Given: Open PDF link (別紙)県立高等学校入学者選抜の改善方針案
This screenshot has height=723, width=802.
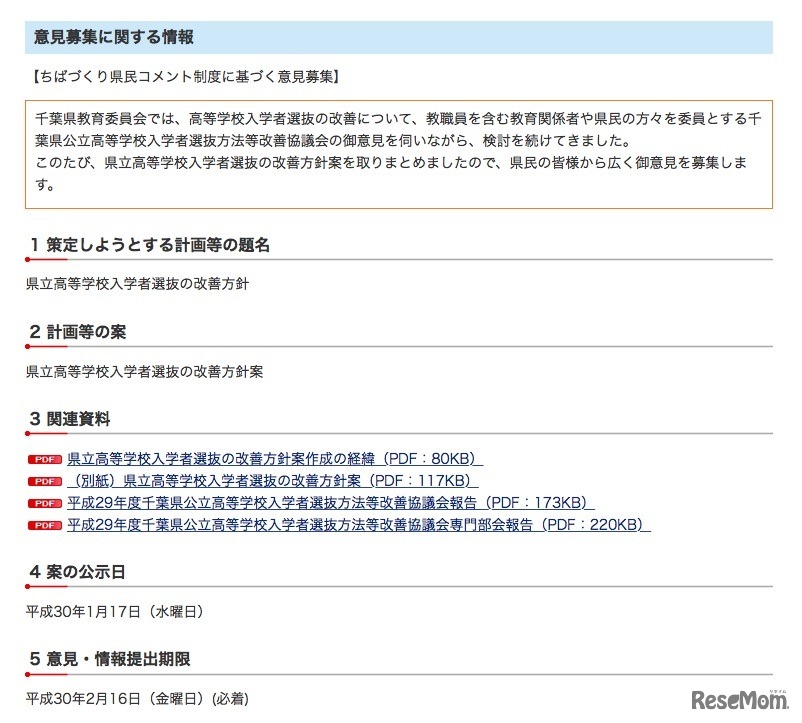Looking at the screenshot, I should (273, 481).
